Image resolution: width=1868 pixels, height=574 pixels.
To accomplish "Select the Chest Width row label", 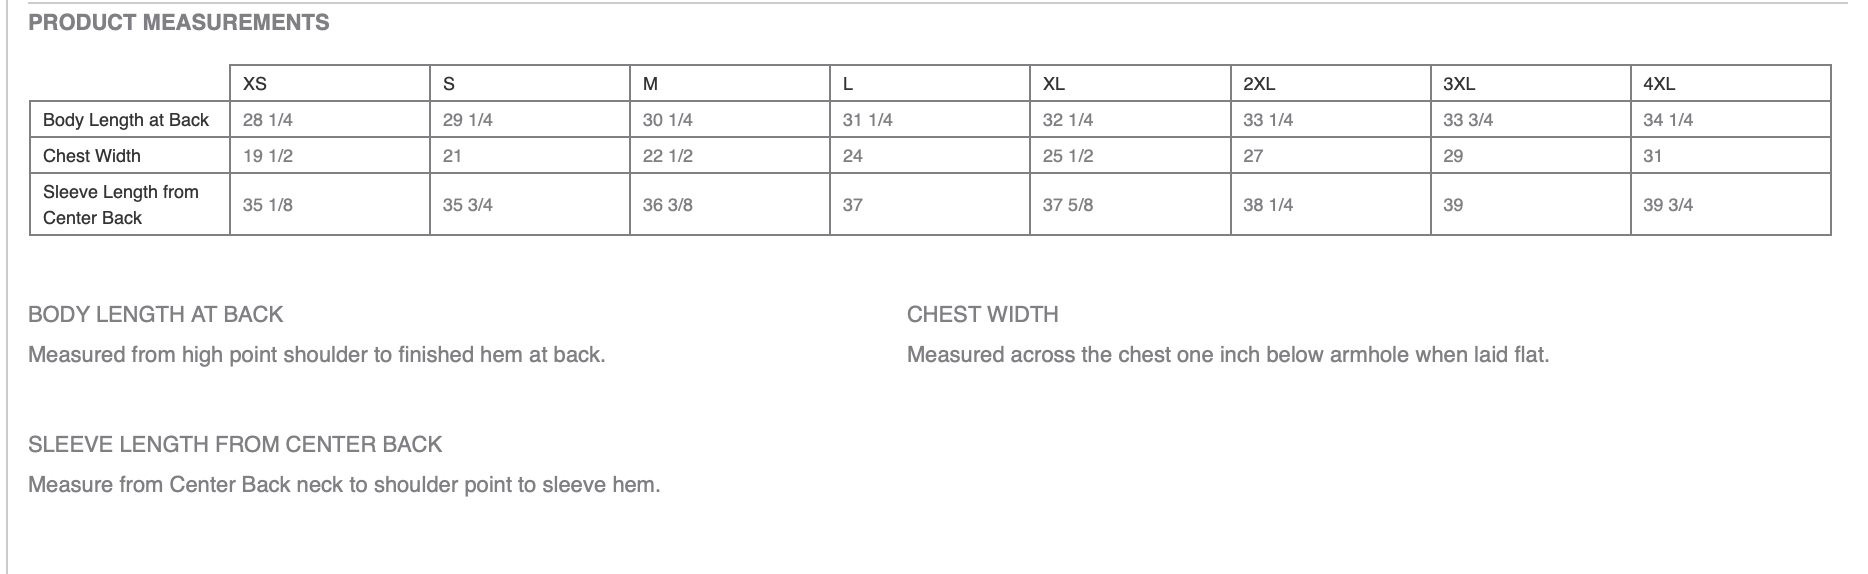I will (x=92, y=156).
